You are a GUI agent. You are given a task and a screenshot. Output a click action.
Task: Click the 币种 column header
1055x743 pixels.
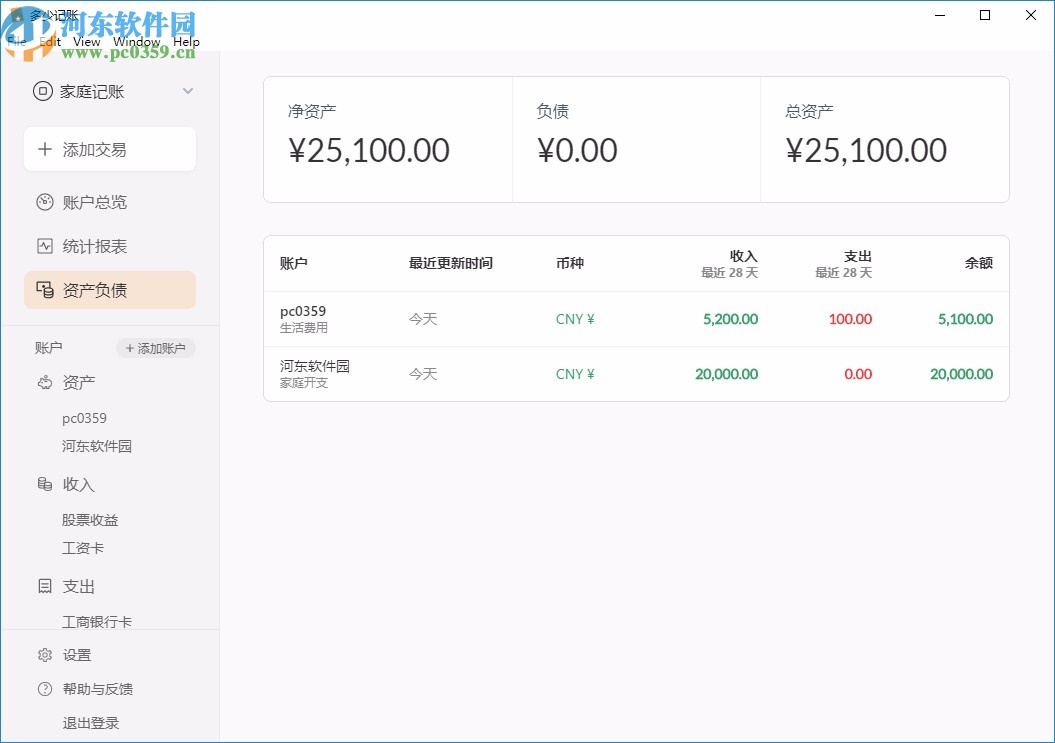(x=569, y=263)
